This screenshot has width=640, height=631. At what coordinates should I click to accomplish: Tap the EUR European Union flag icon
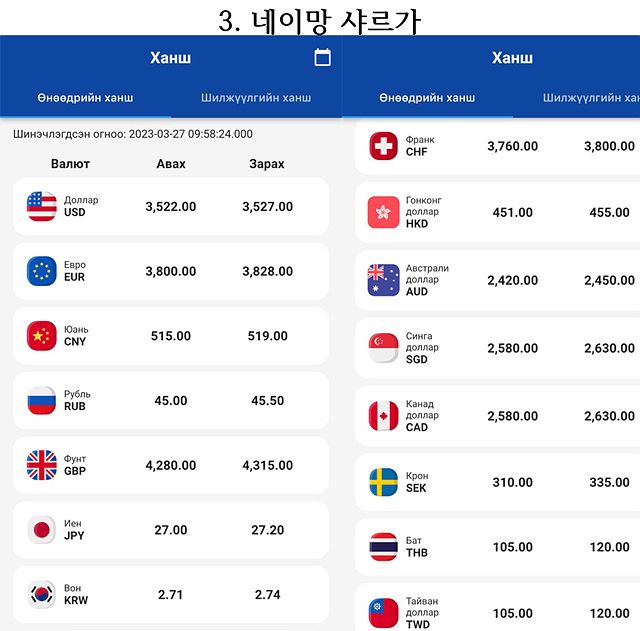[42, 271]
